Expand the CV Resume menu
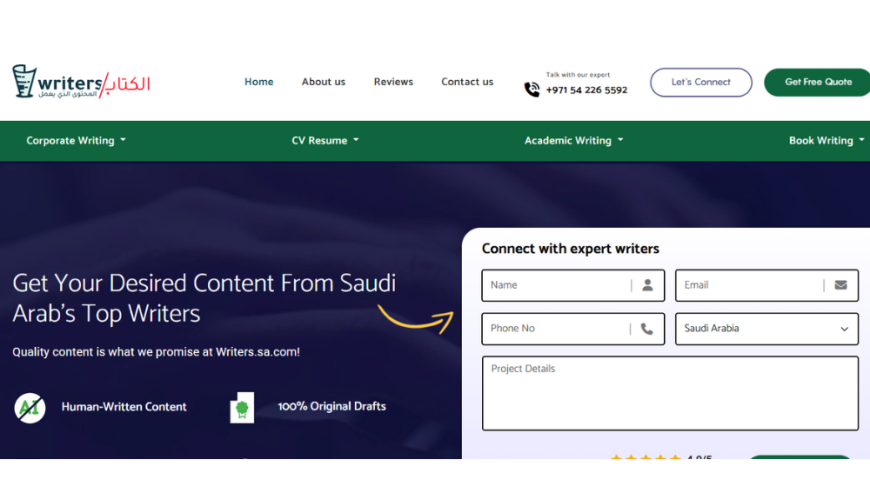This screenshot has height=493, width=870. coord(325,141)
